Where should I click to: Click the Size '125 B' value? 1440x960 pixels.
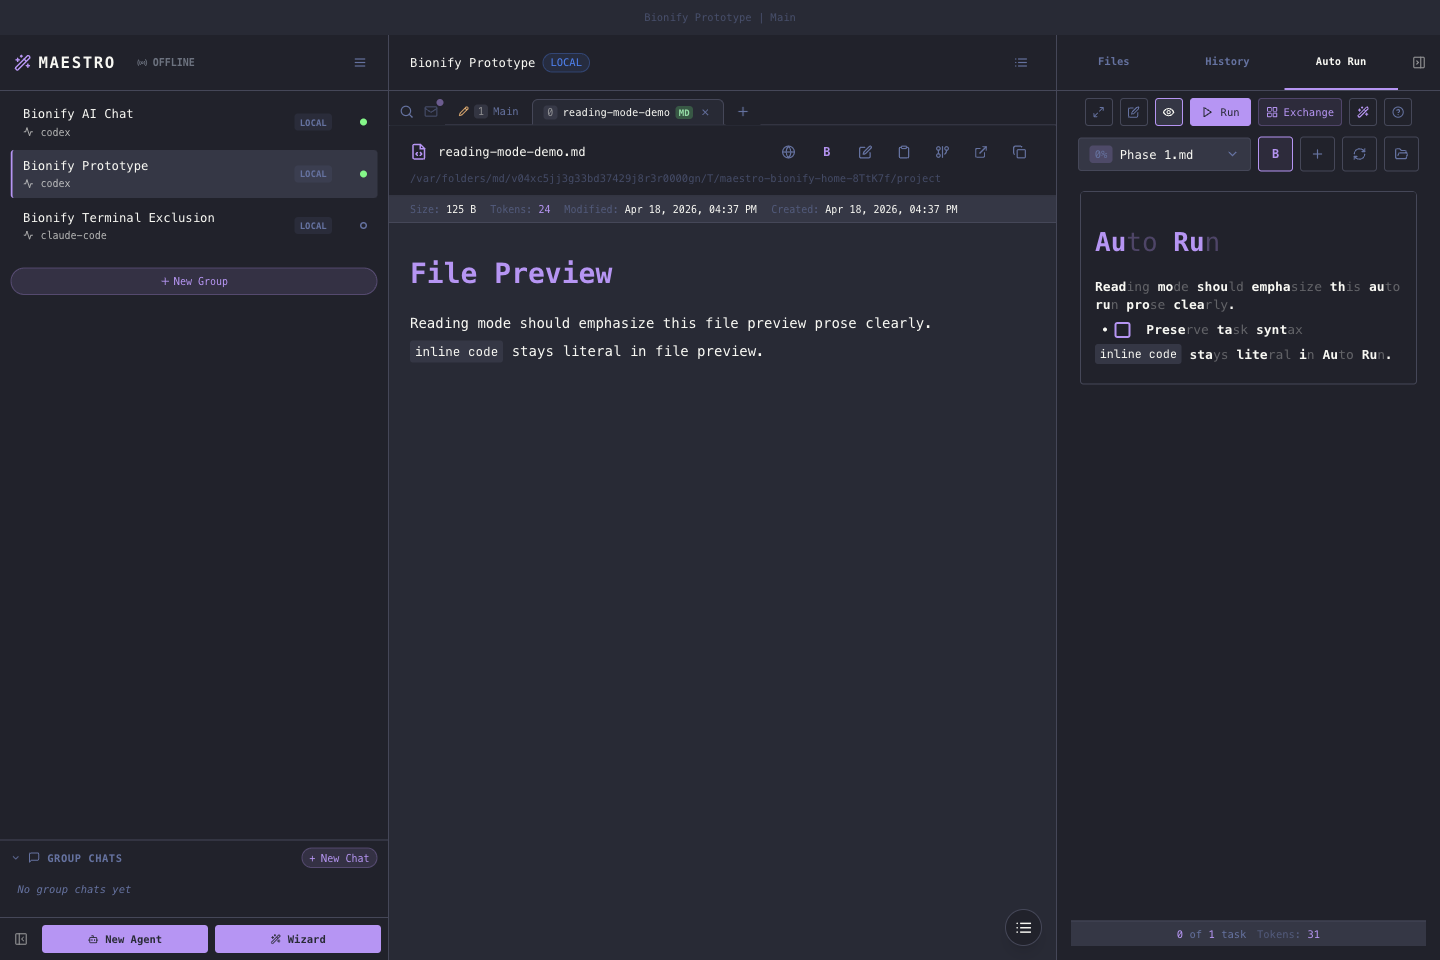click(x=461, y=209)
